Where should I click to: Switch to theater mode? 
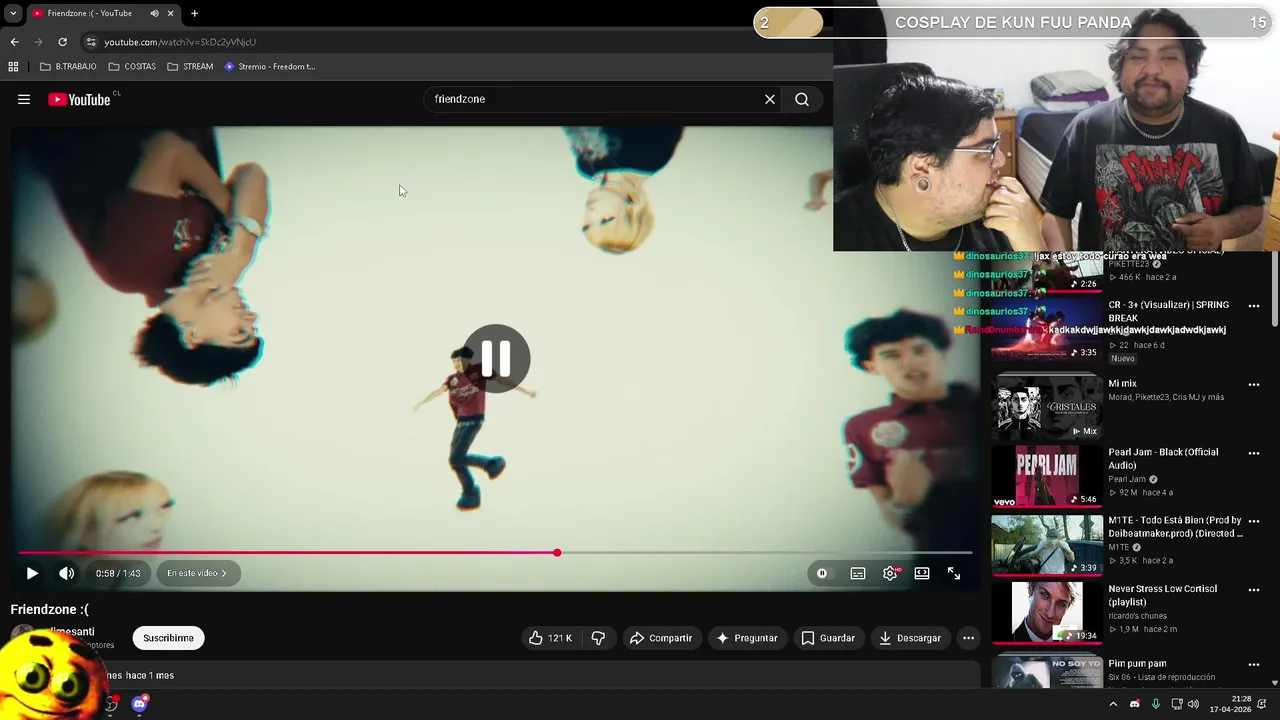pos(922,573)
